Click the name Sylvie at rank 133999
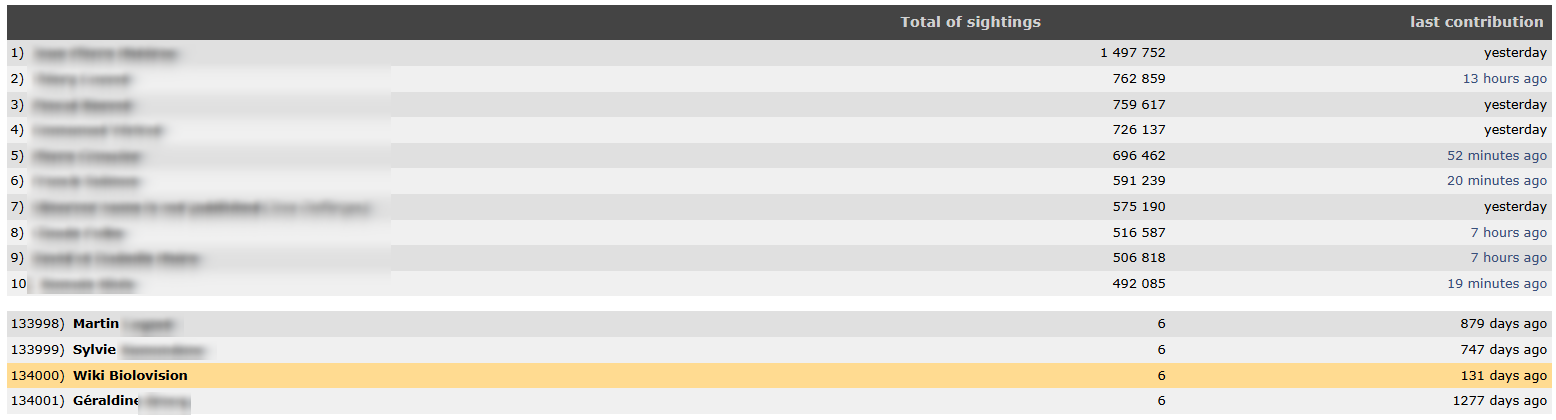The width and height of the screenshot is (1556, 420). pos(94,350)
